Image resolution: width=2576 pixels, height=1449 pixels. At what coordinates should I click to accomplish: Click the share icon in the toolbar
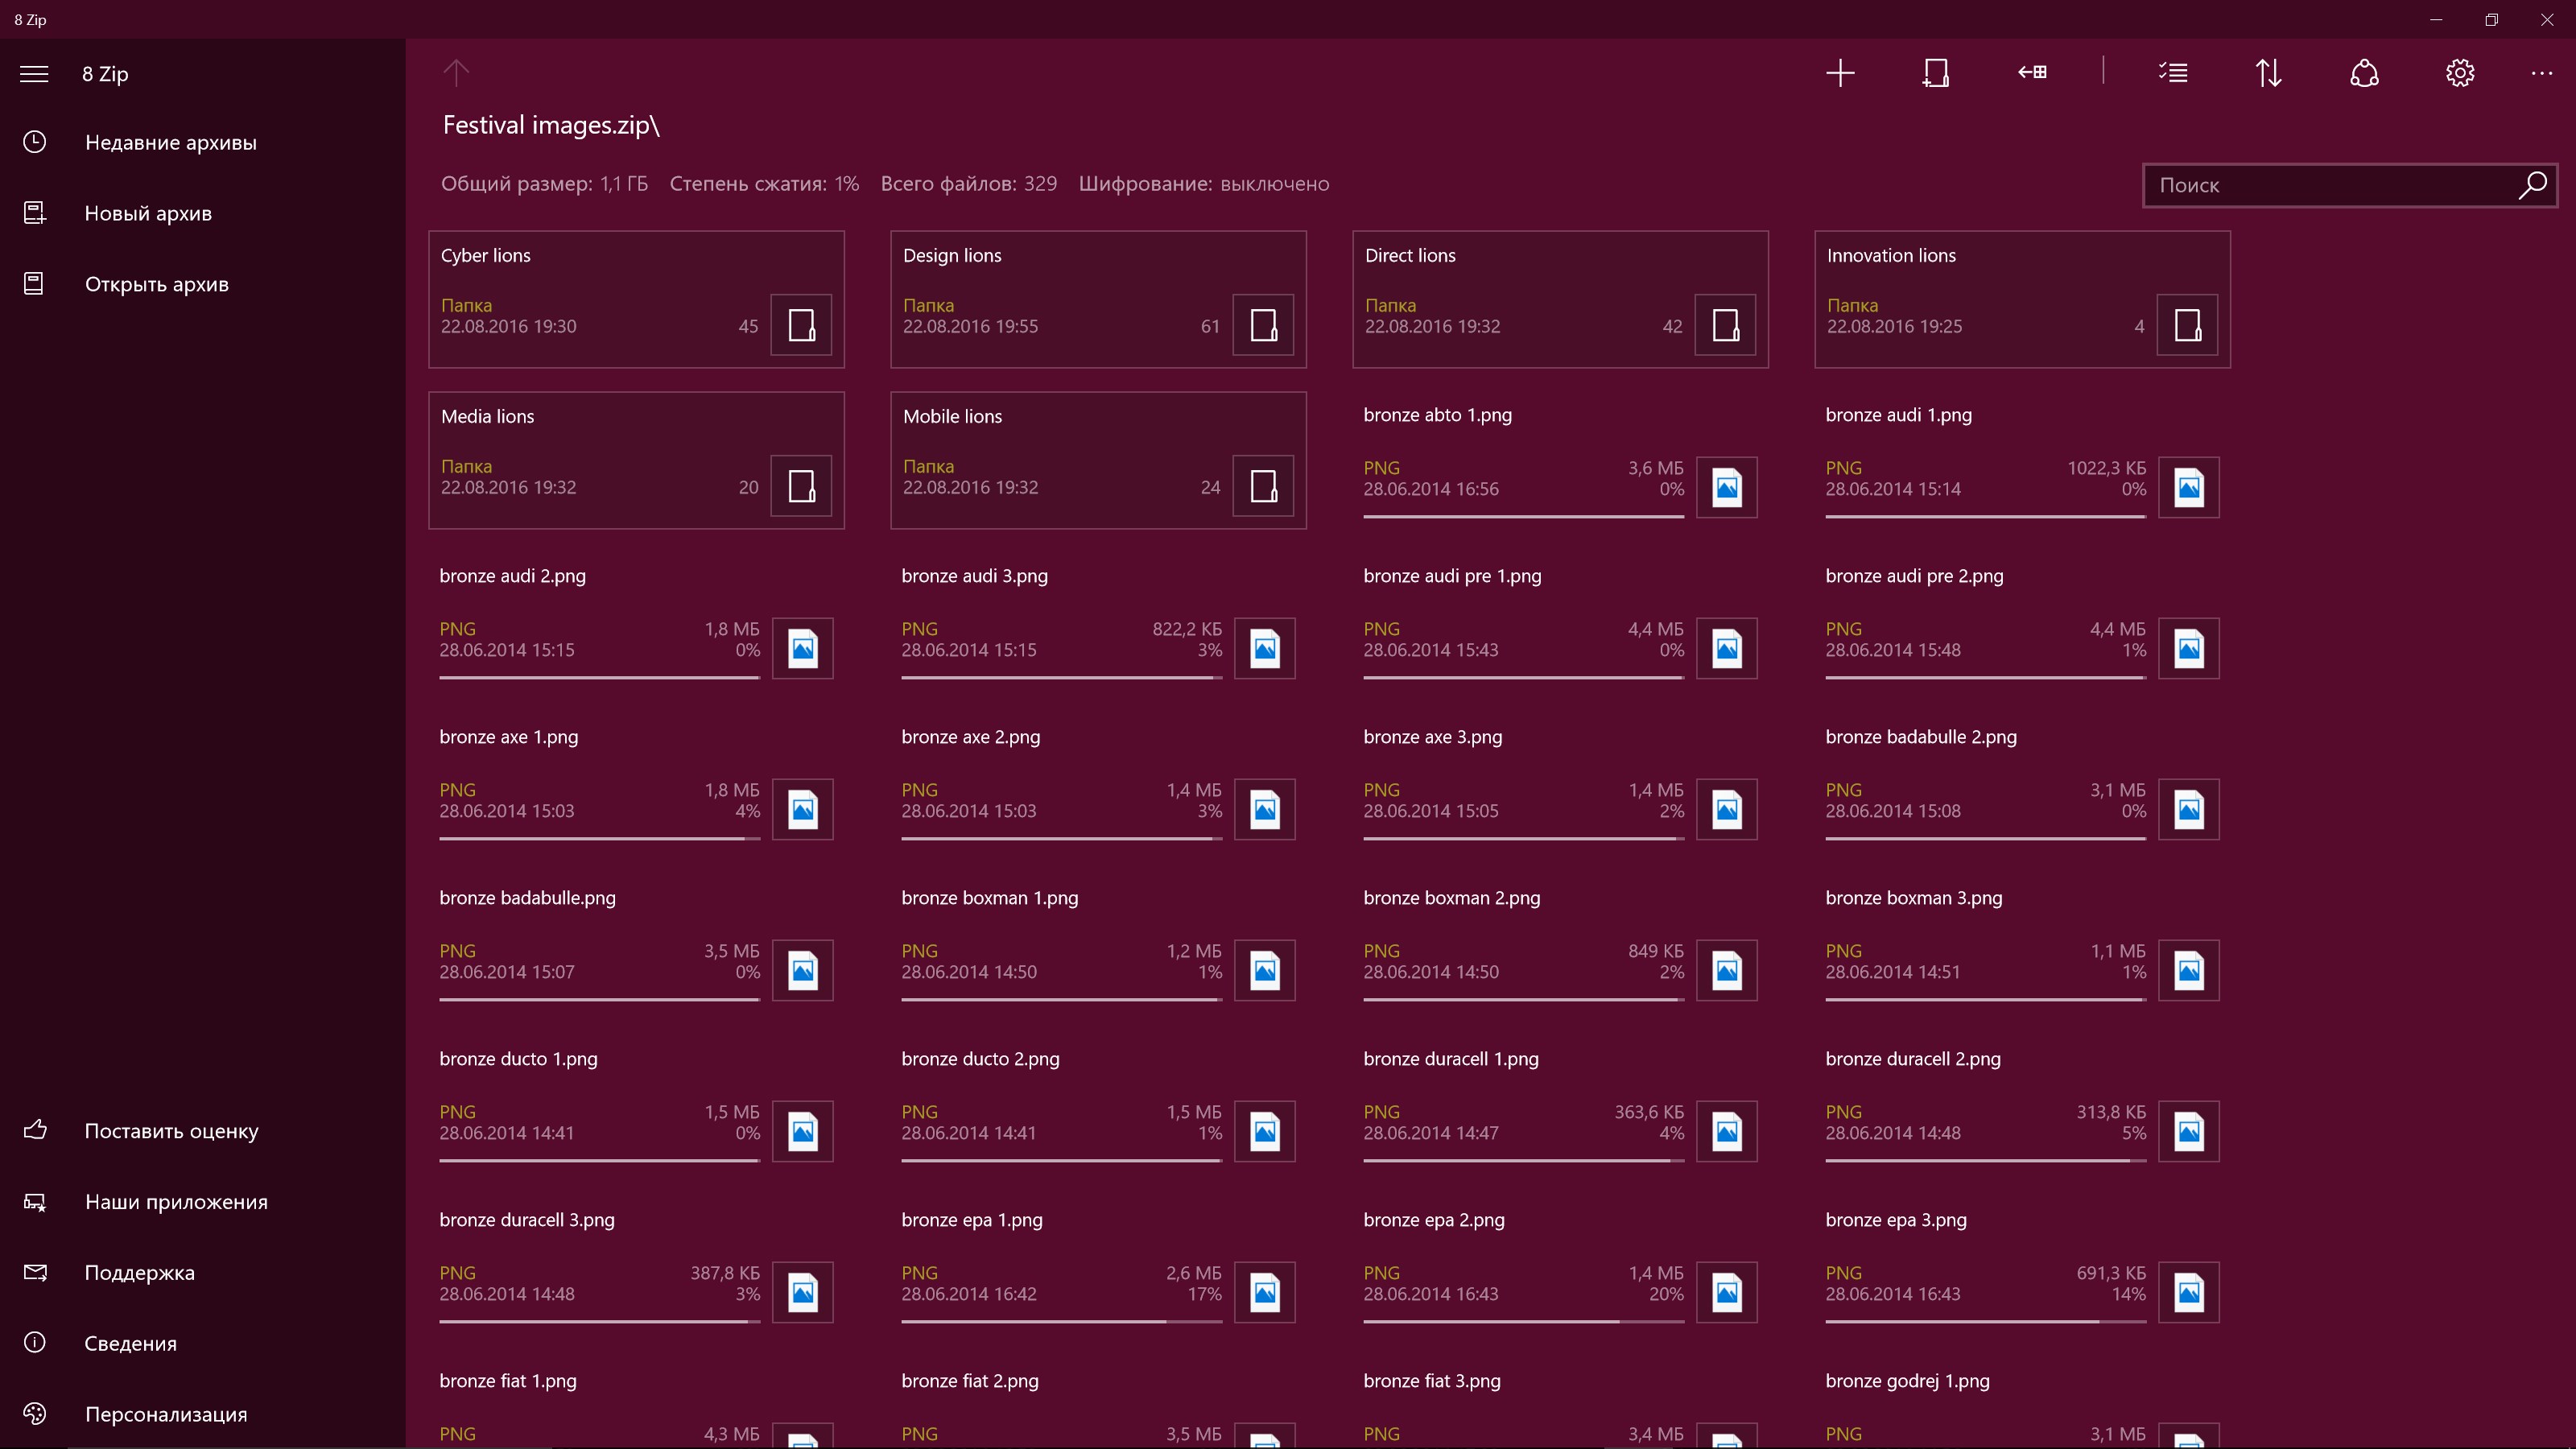coord(2364,73)
